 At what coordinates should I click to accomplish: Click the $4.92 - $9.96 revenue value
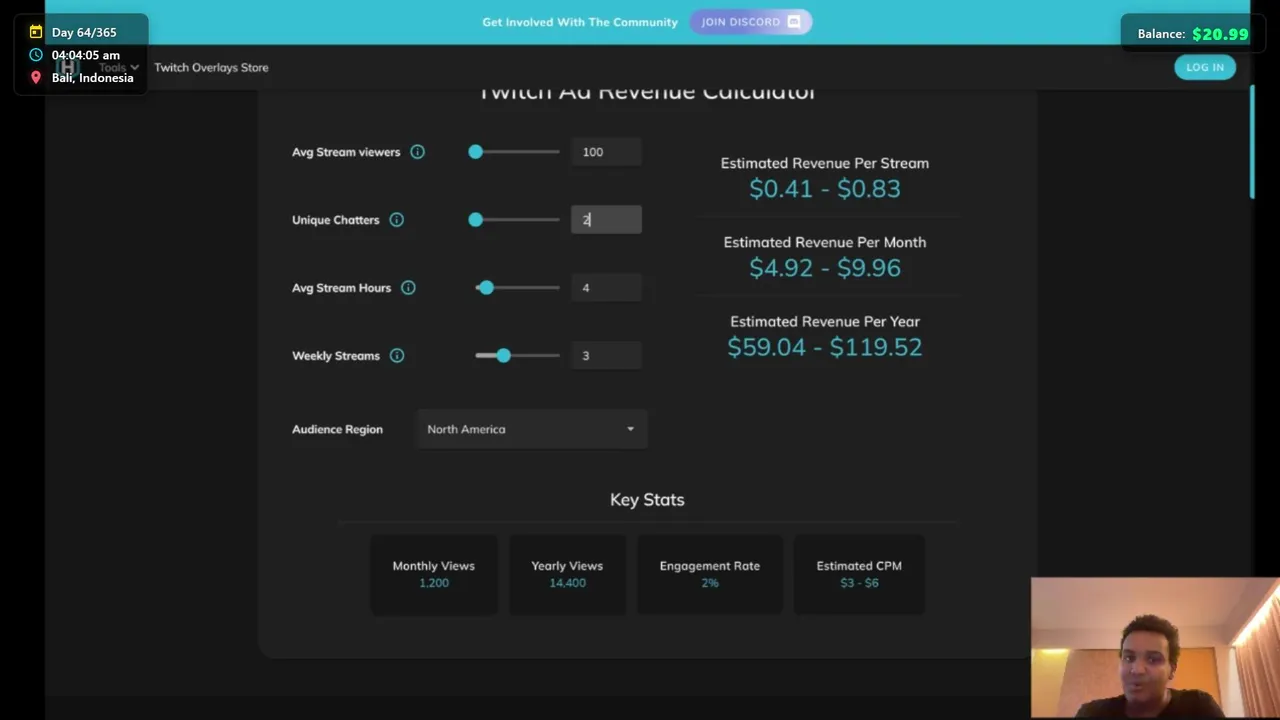tap(825, 268)
